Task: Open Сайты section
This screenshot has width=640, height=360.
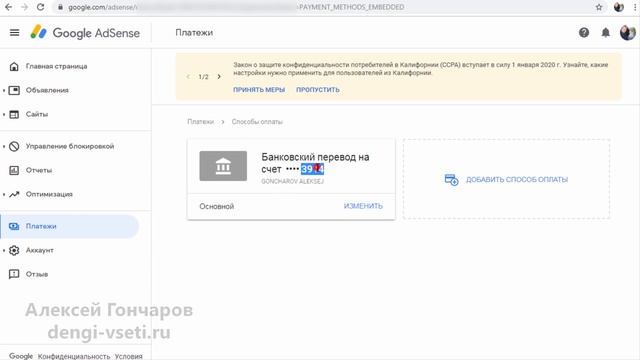Action: tap(37, 114)
